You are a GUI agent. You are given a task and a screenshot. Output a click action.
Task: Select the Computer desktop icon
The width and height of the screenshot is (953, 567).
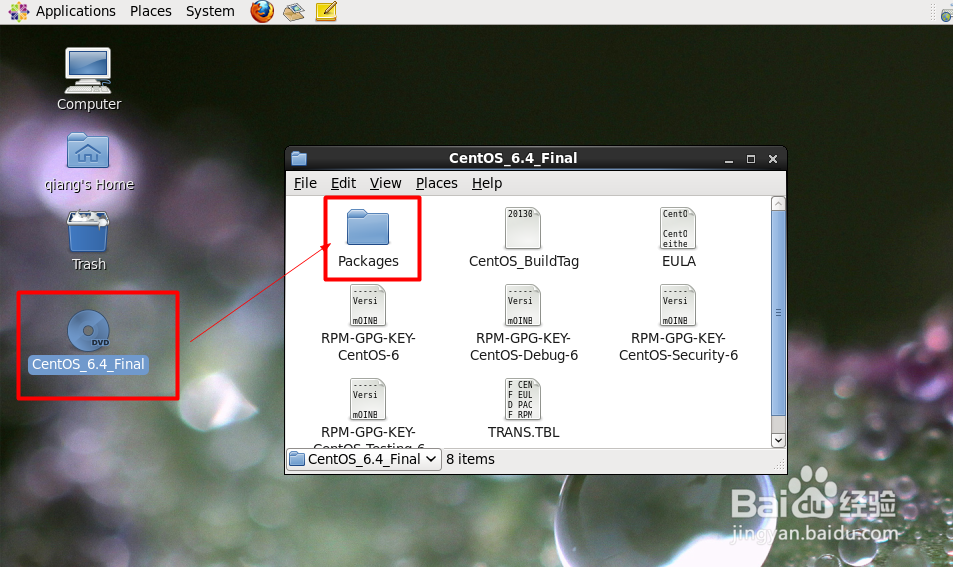pos(88,70)
